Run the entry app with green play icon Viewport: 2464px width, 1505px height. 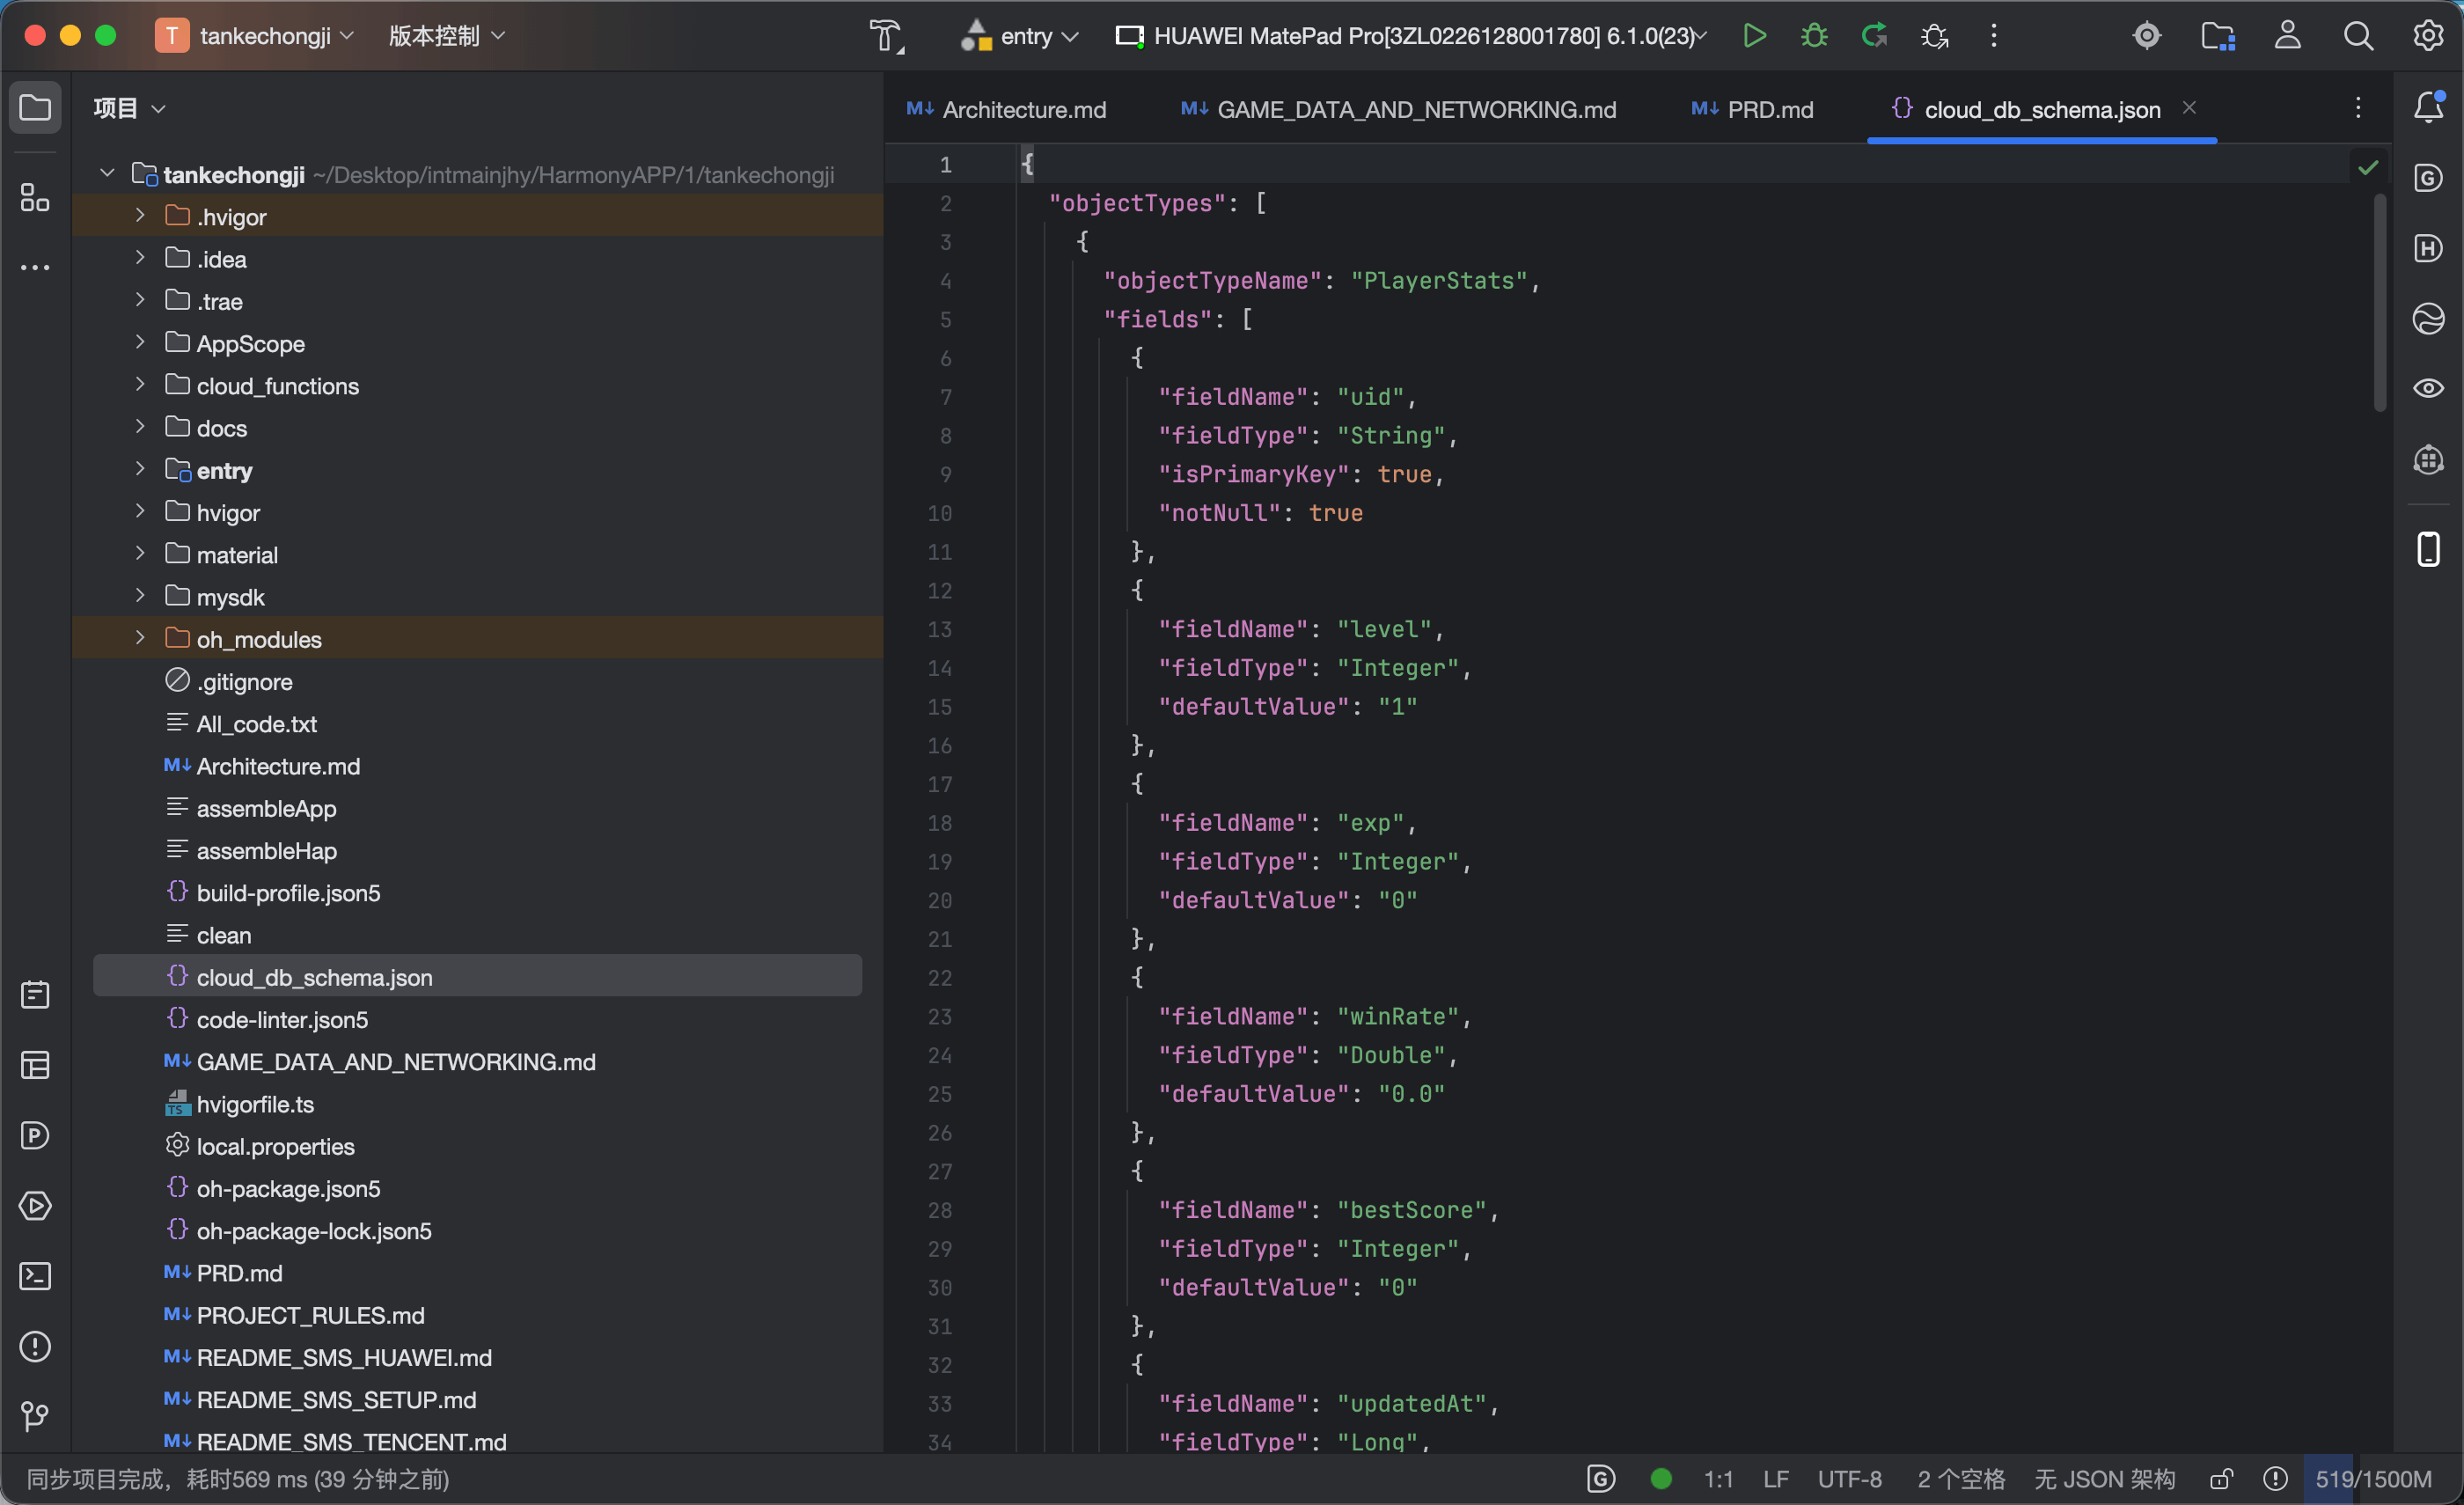pyautogui.click(x=1754, y=36)
